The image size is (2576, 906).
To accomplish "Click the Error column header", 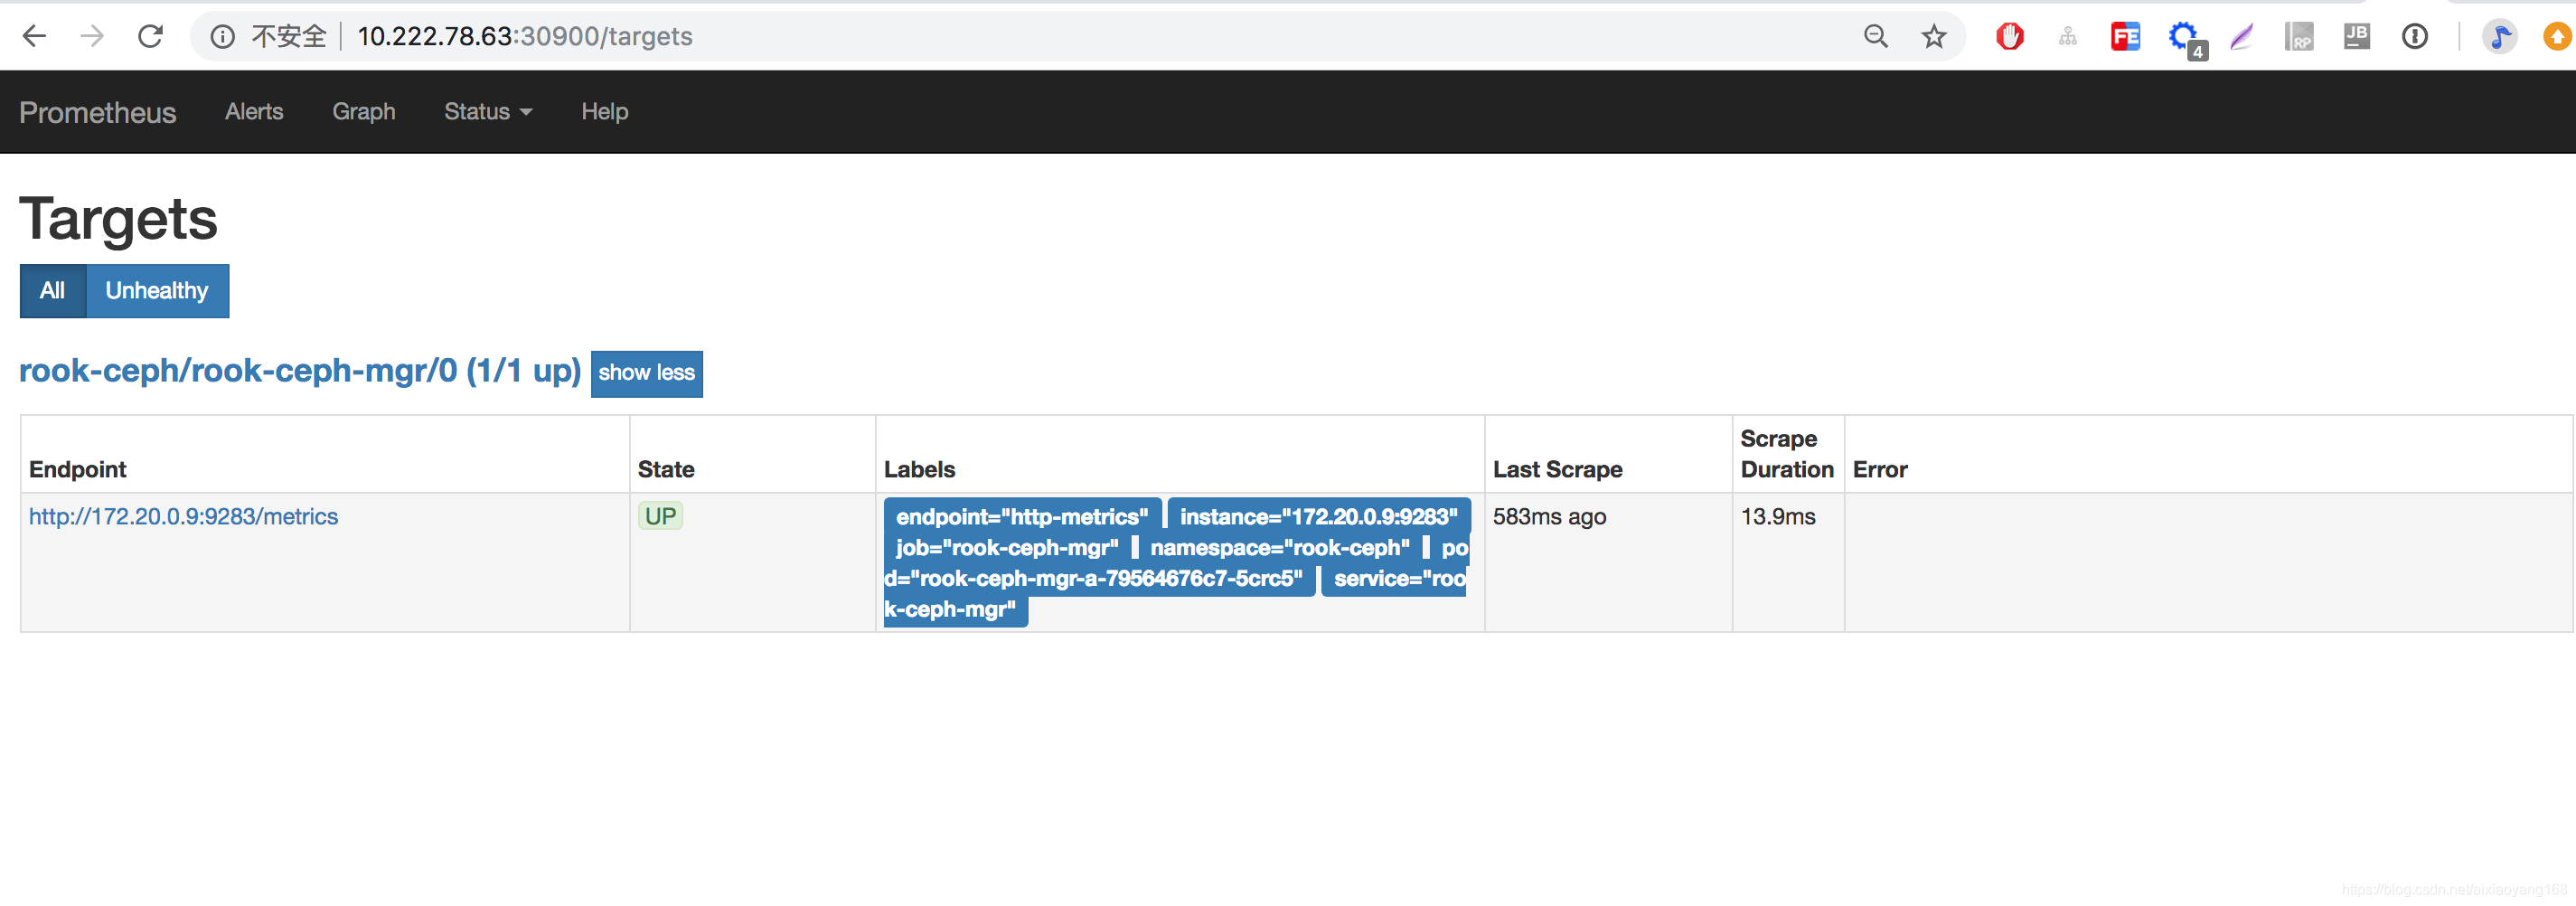I will click(x=1880, y=470).
